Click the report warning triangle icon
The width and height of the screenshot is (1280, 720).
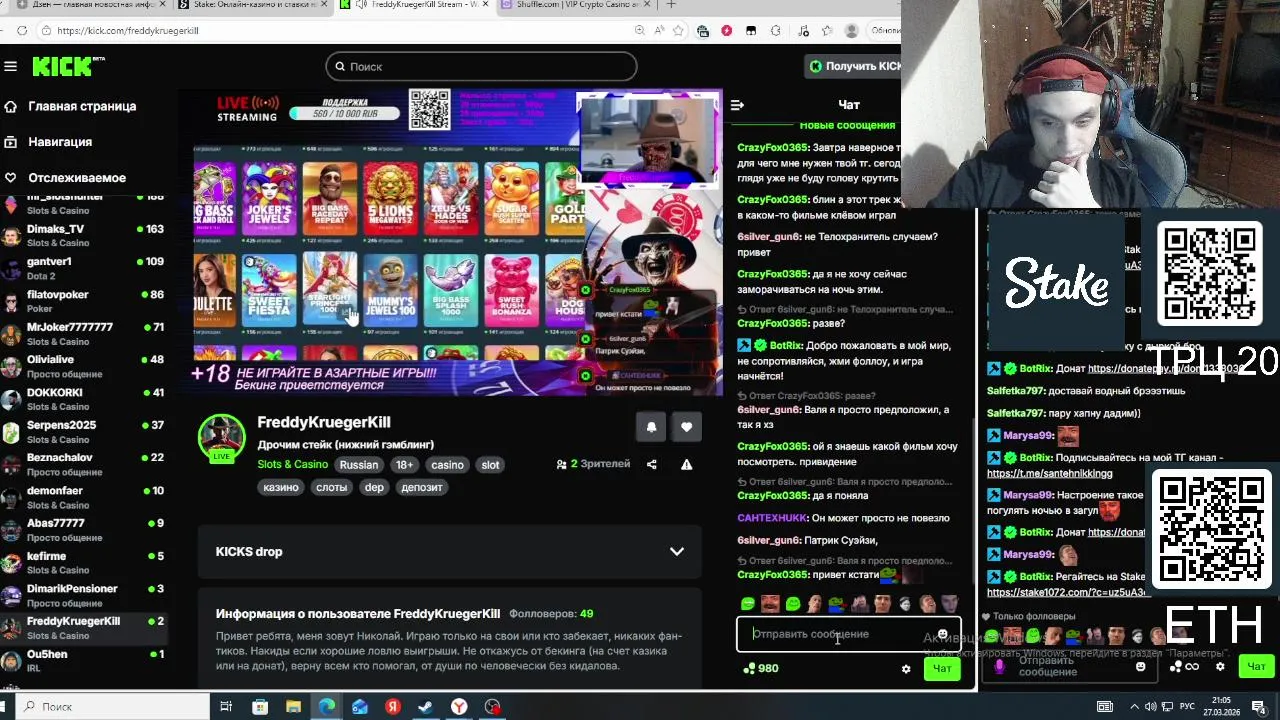pos(686,464)
